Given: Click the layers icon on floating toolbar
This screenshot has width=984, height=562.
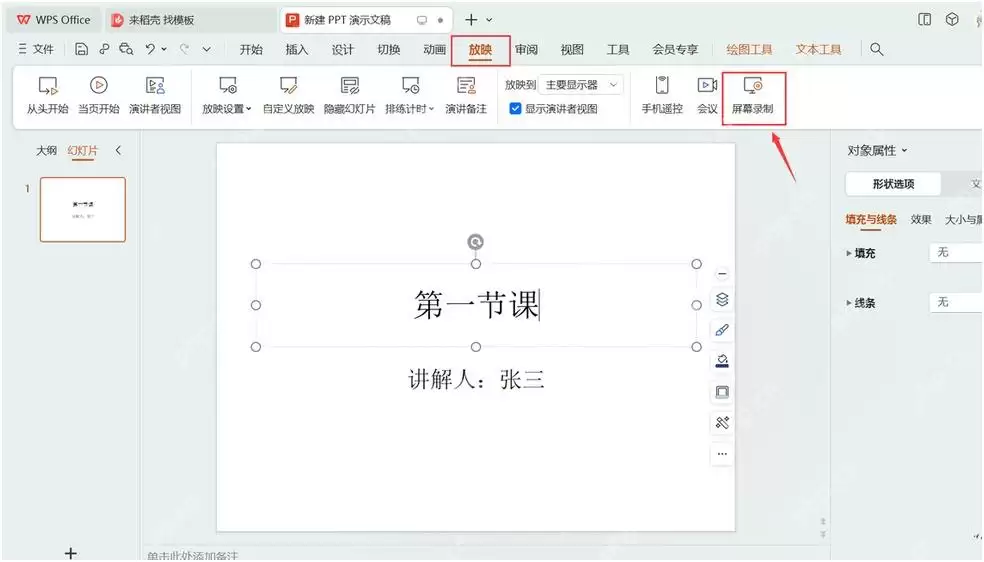Looking at the screenshot, I should click(722, 300).
